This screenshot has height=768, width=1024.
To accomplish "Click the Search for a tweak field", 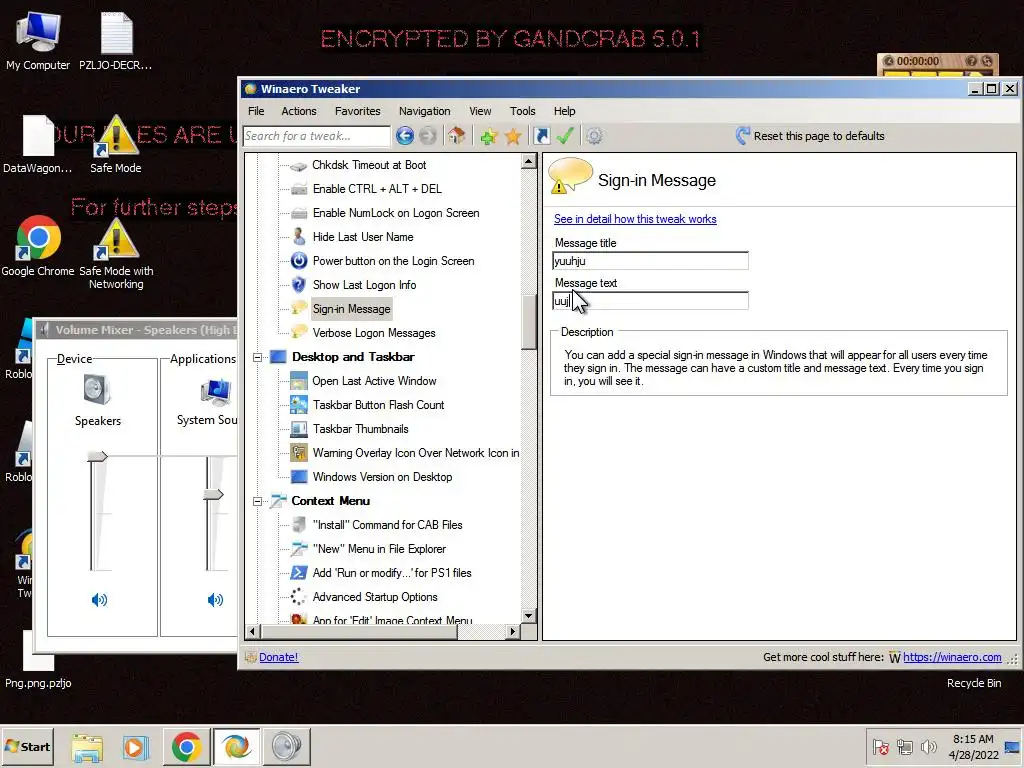I will (317, 136).
